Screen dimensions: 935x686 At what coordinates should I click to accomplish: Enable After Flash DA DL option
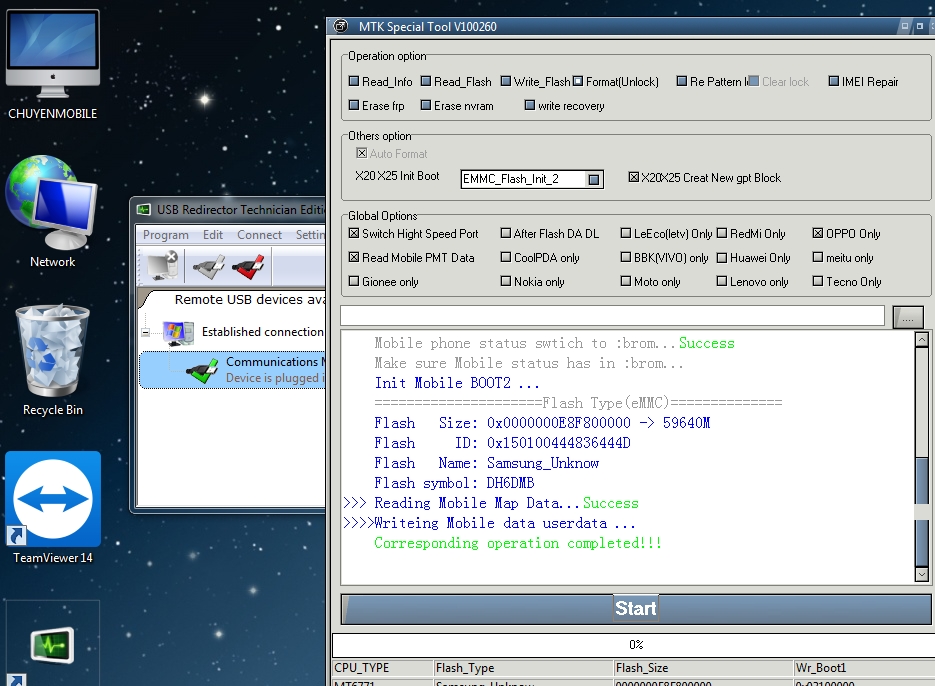click(x=506, y=233)
